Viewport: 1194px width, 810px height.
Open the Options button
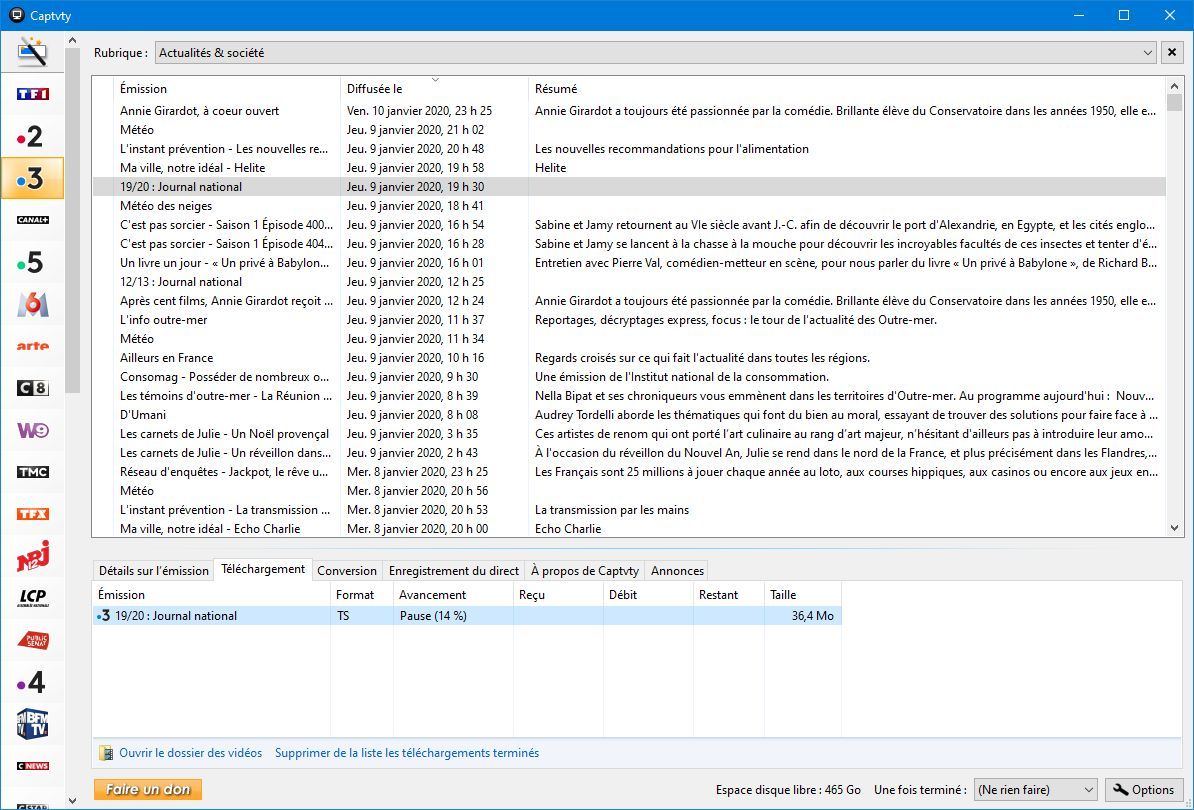1145,790
